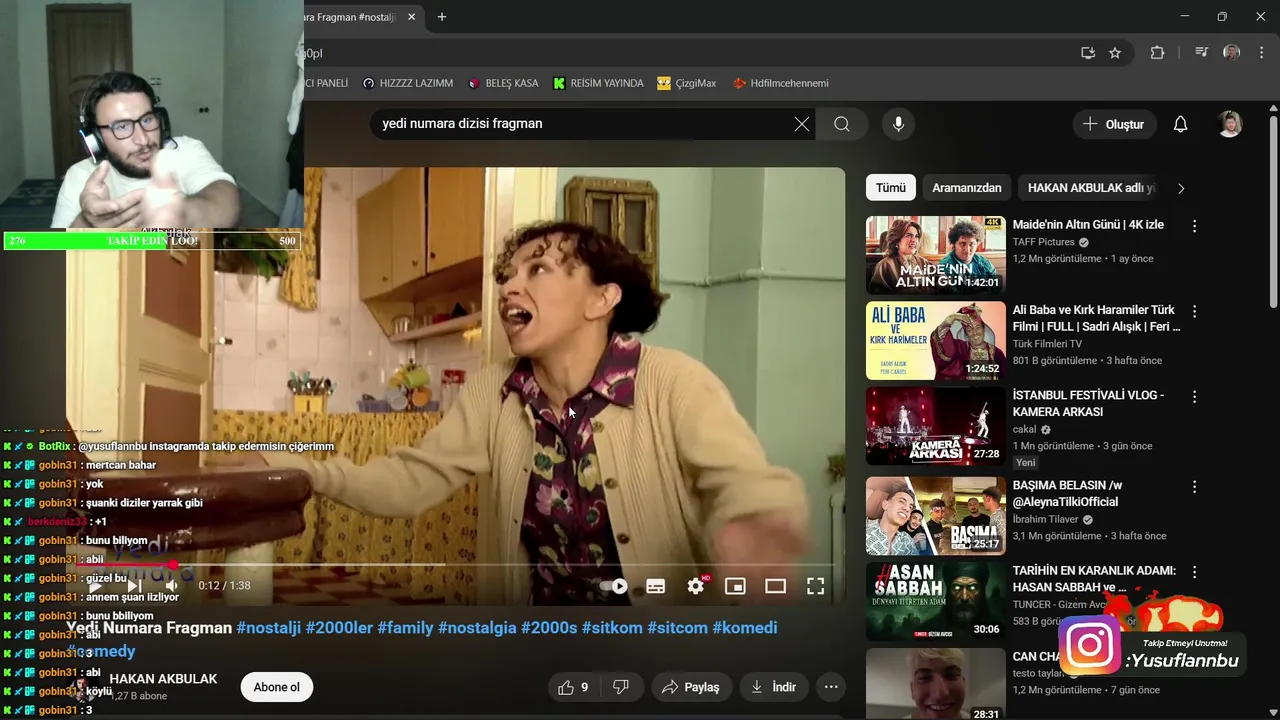The image size is (1280, 720).
Task: Skip to the next video
Action: (132, 586)
